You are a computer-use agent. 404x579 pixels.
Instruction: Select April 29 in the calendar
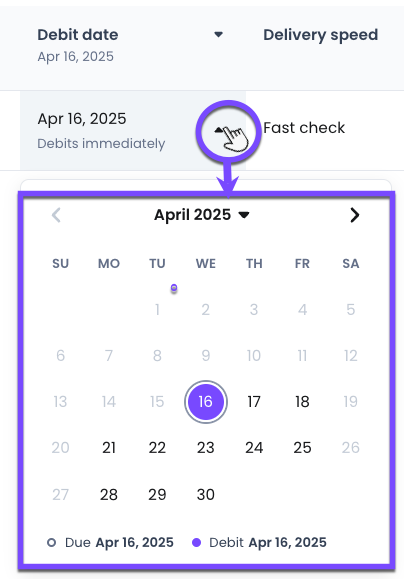157,494
